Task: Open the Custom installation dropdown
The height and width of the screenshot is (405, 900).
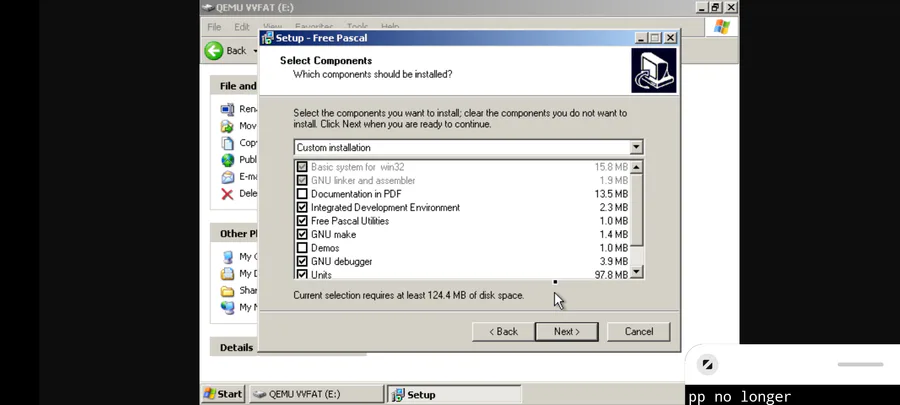Action: point(636,147)
